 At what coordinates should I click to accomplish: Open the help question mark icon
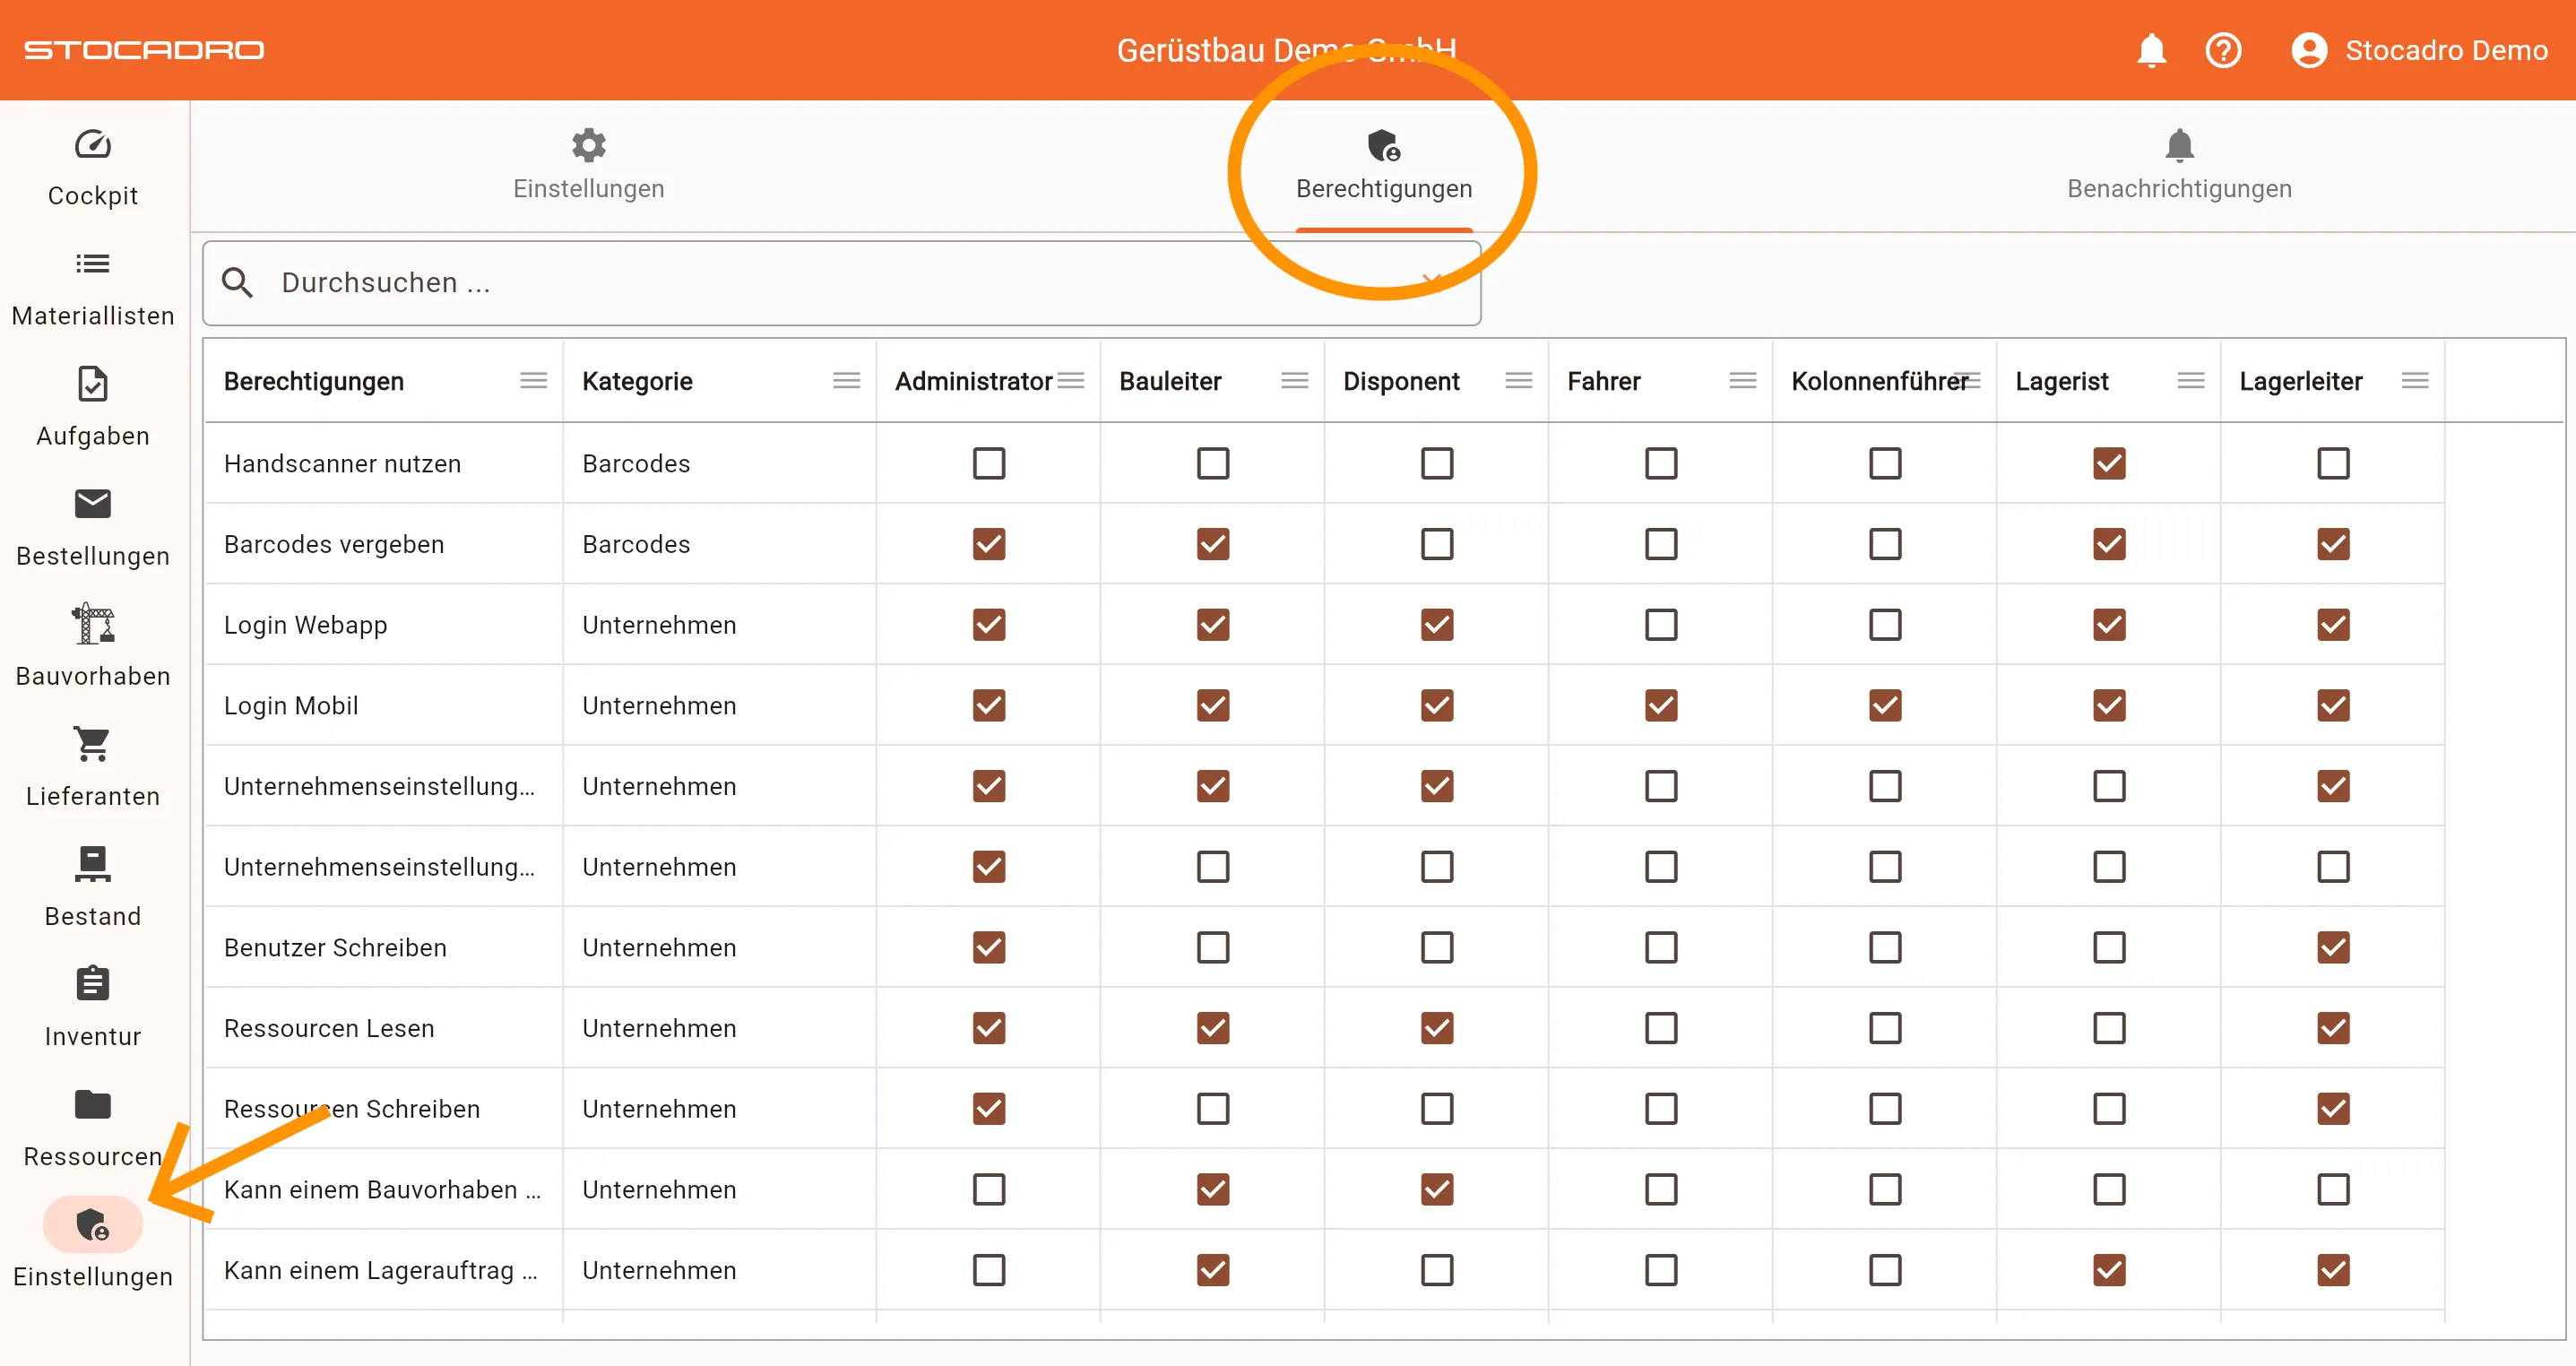pyautogui.click(x=2223, y=50)
